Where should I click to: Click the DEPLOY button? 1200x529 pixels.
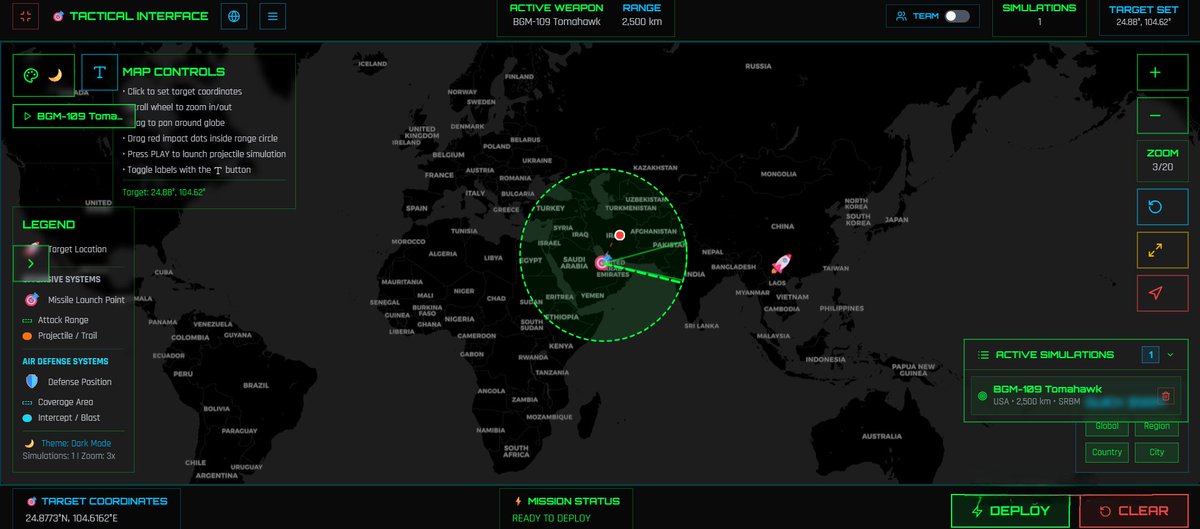click(x=1010, y=510)
